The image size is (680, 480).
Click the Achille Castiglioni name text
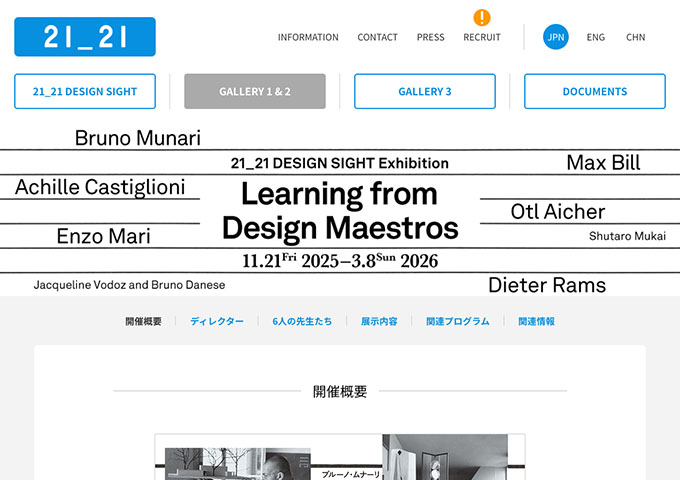click(100, 187)
